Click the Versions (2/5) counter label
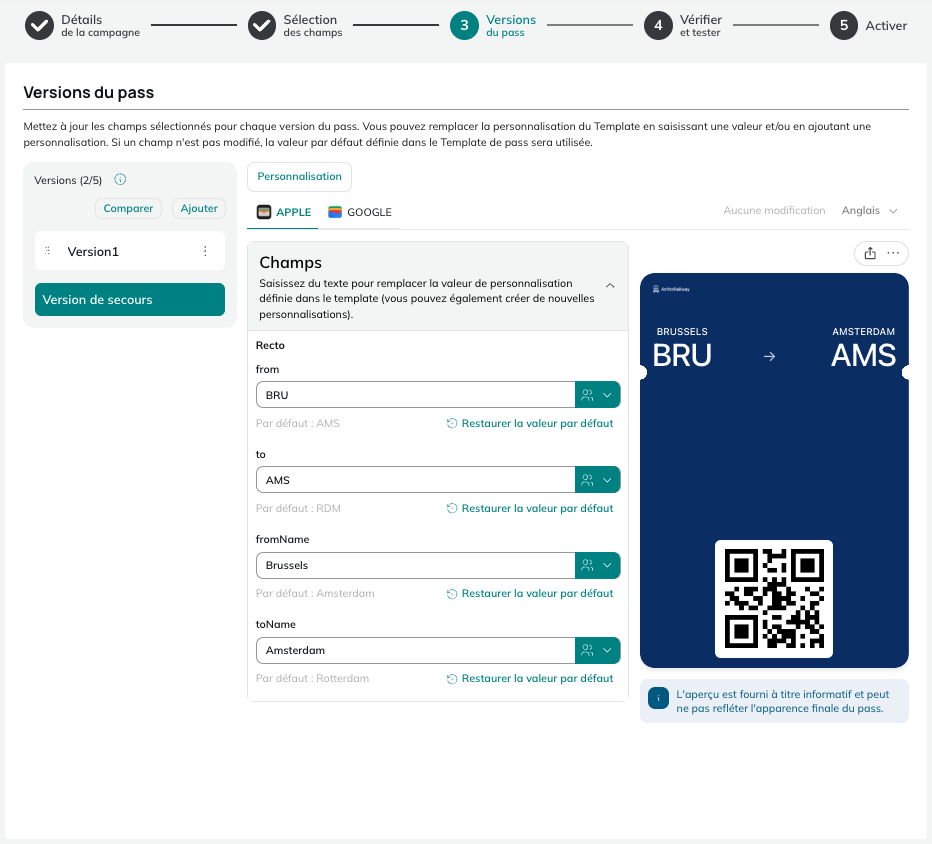The width and height of the screenshot is (932, 844). click(68, 180)
